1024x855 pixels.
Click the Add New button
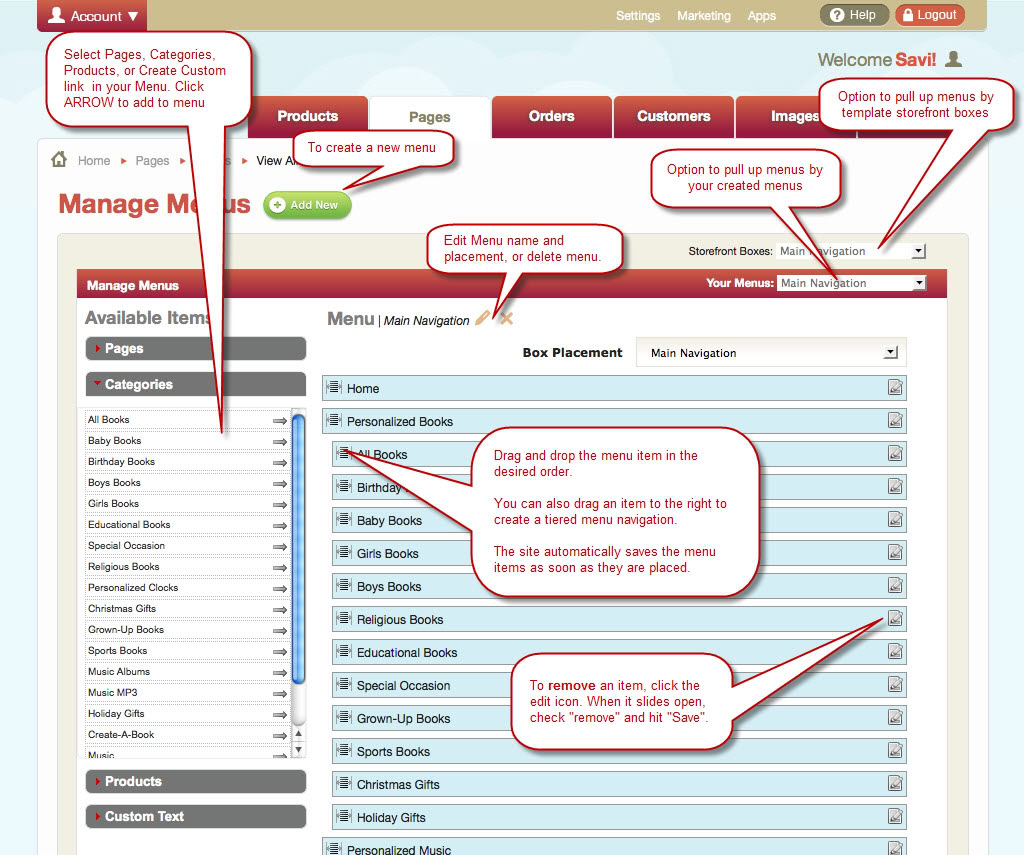click(x=307, y=205)
